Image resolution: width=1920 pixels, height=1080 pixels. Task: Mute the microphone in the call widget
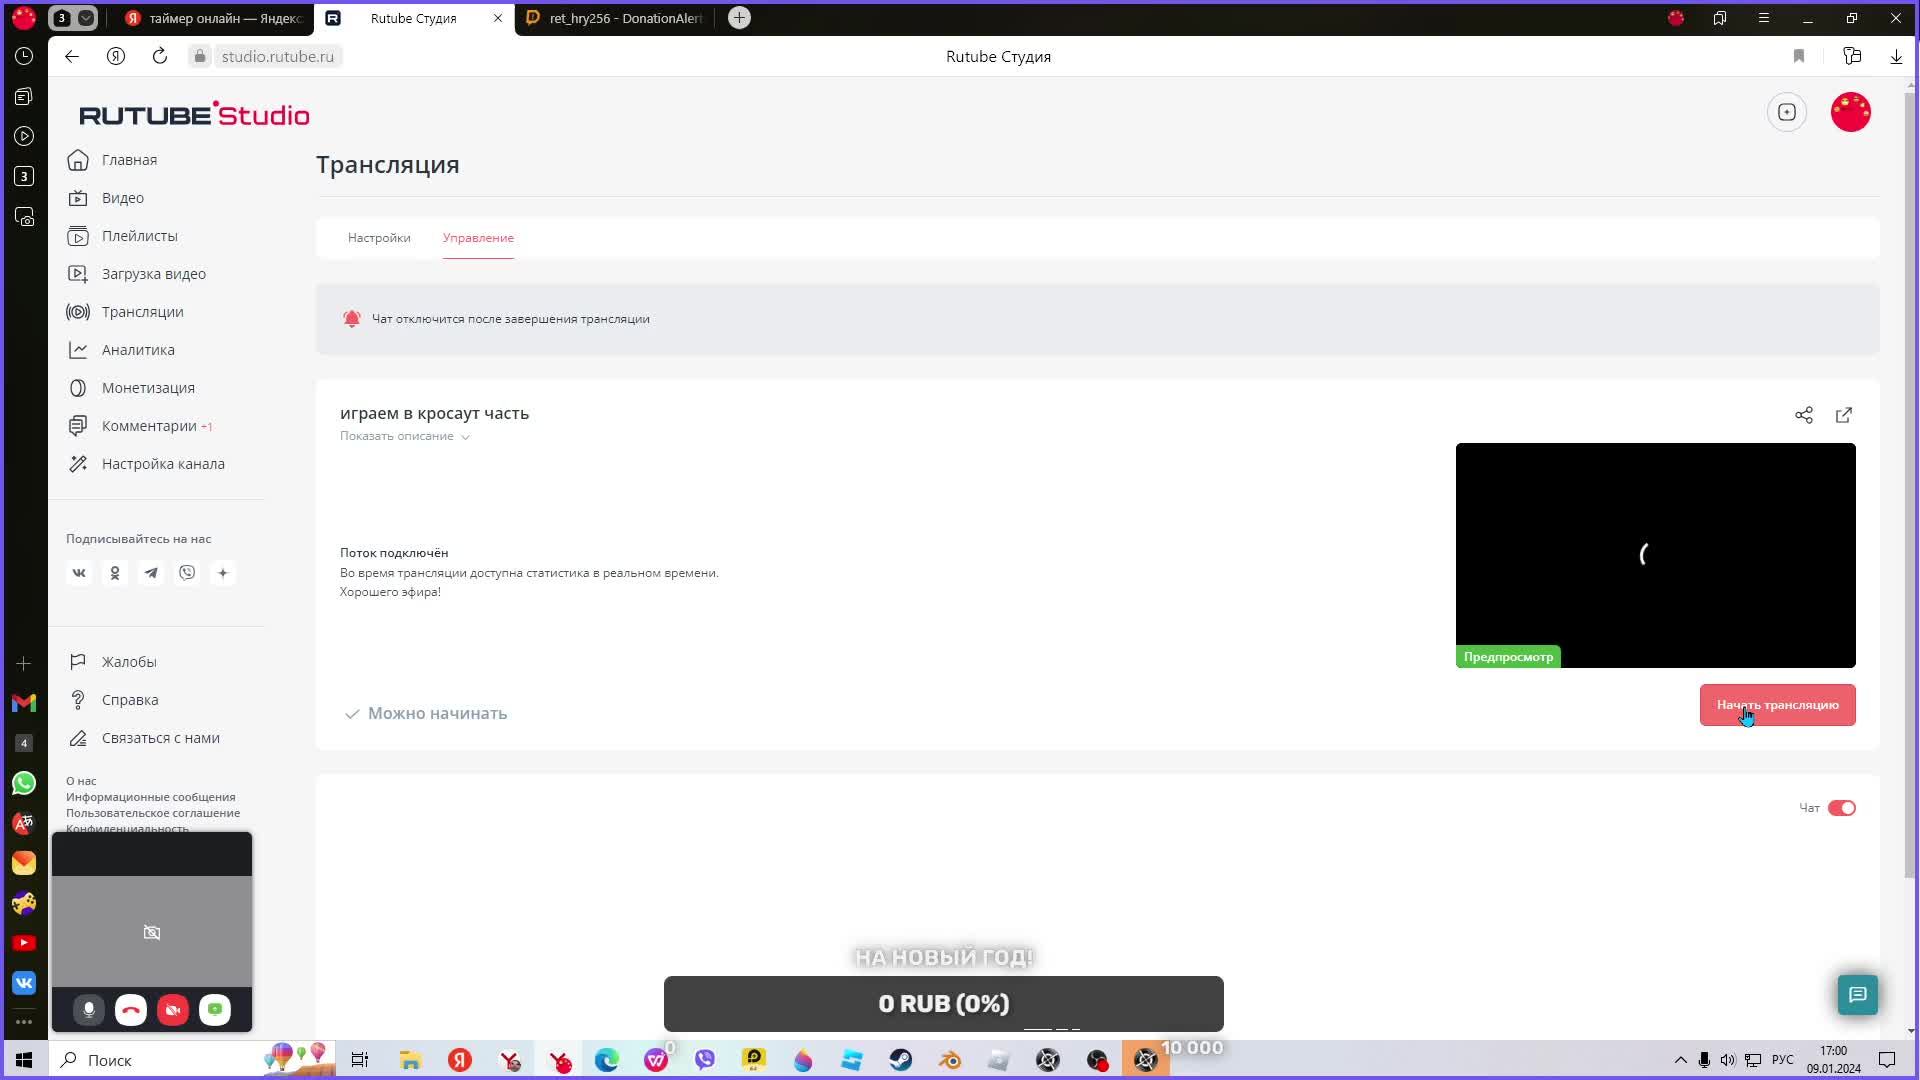pyautogui.click(x=89, y=1010)
